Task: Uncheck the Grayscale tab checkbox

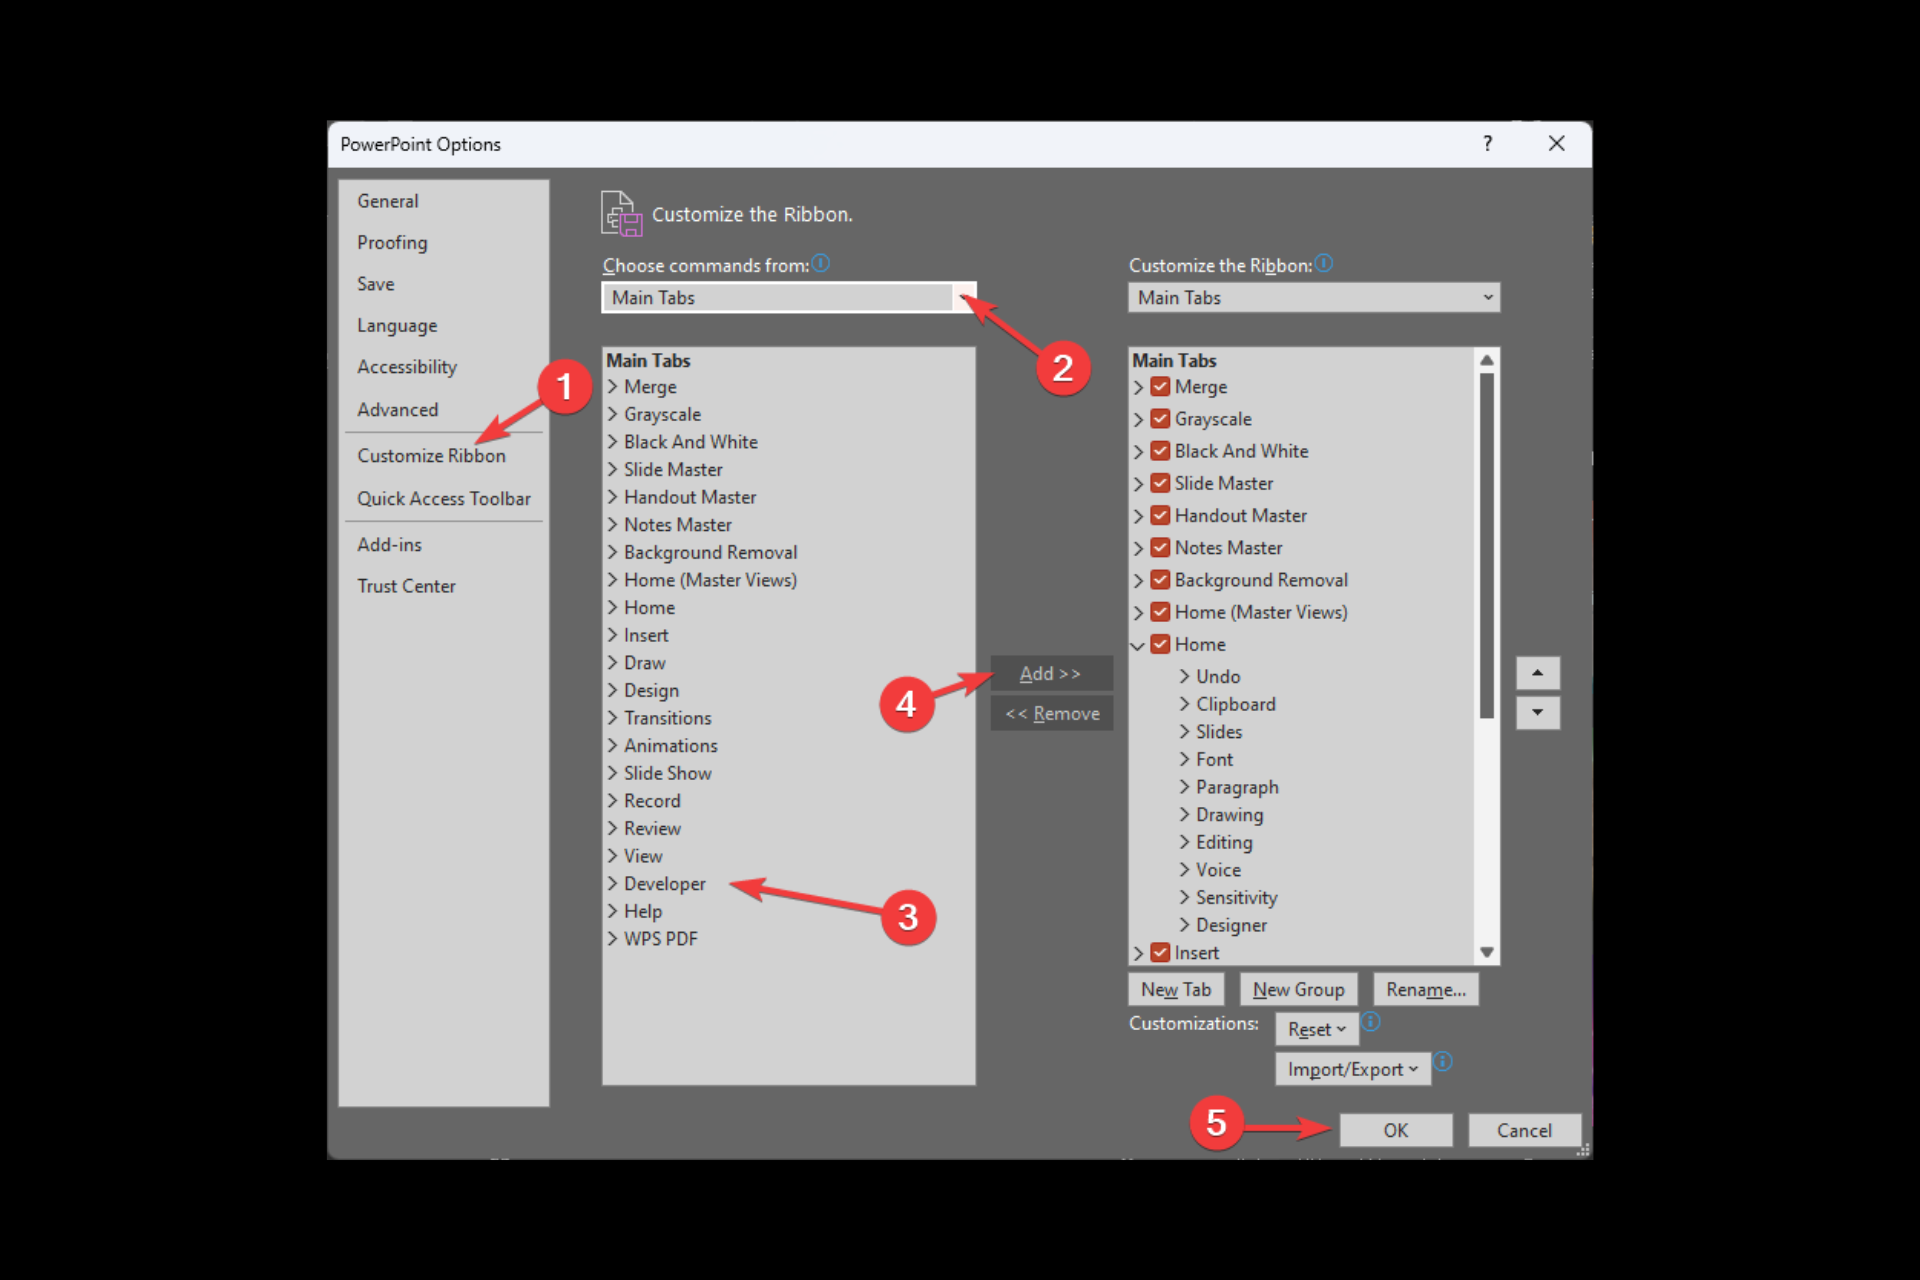Action: point(1160,418)
